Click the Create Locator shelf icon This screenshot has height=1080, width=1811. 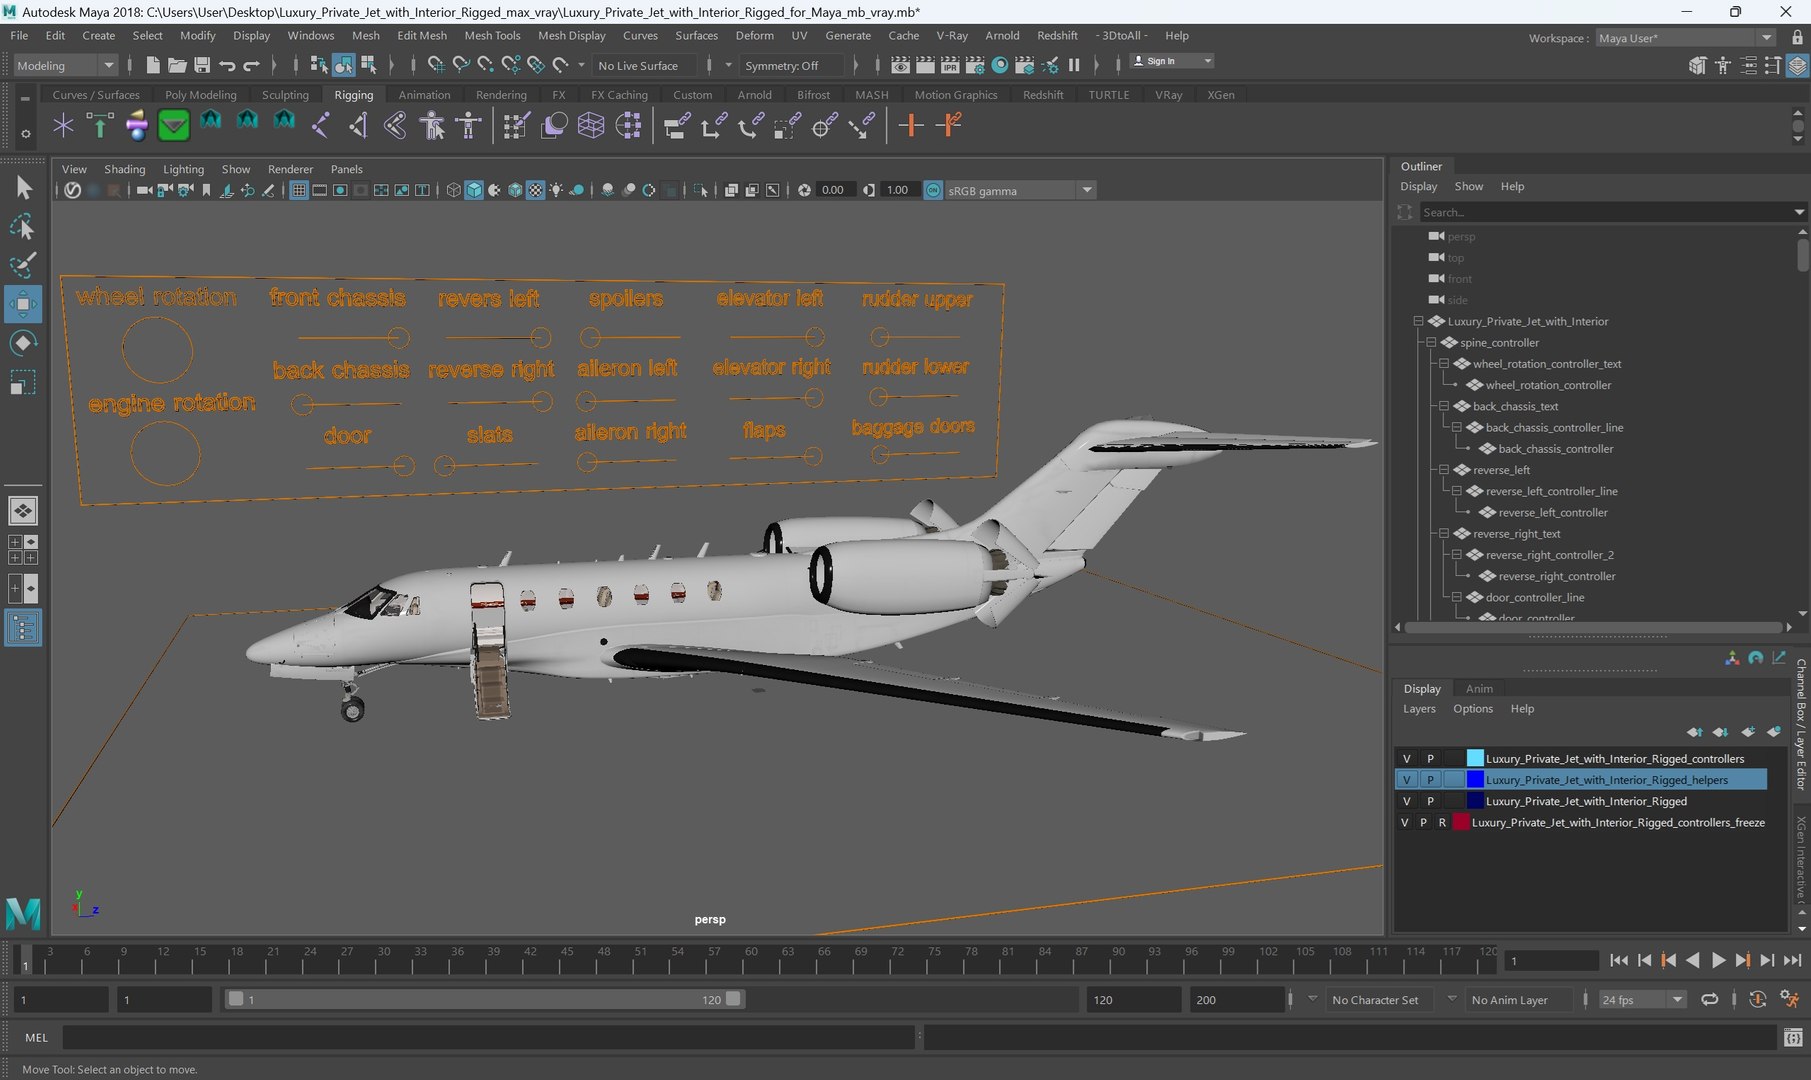pyautogui.click(x=63, y=126)
